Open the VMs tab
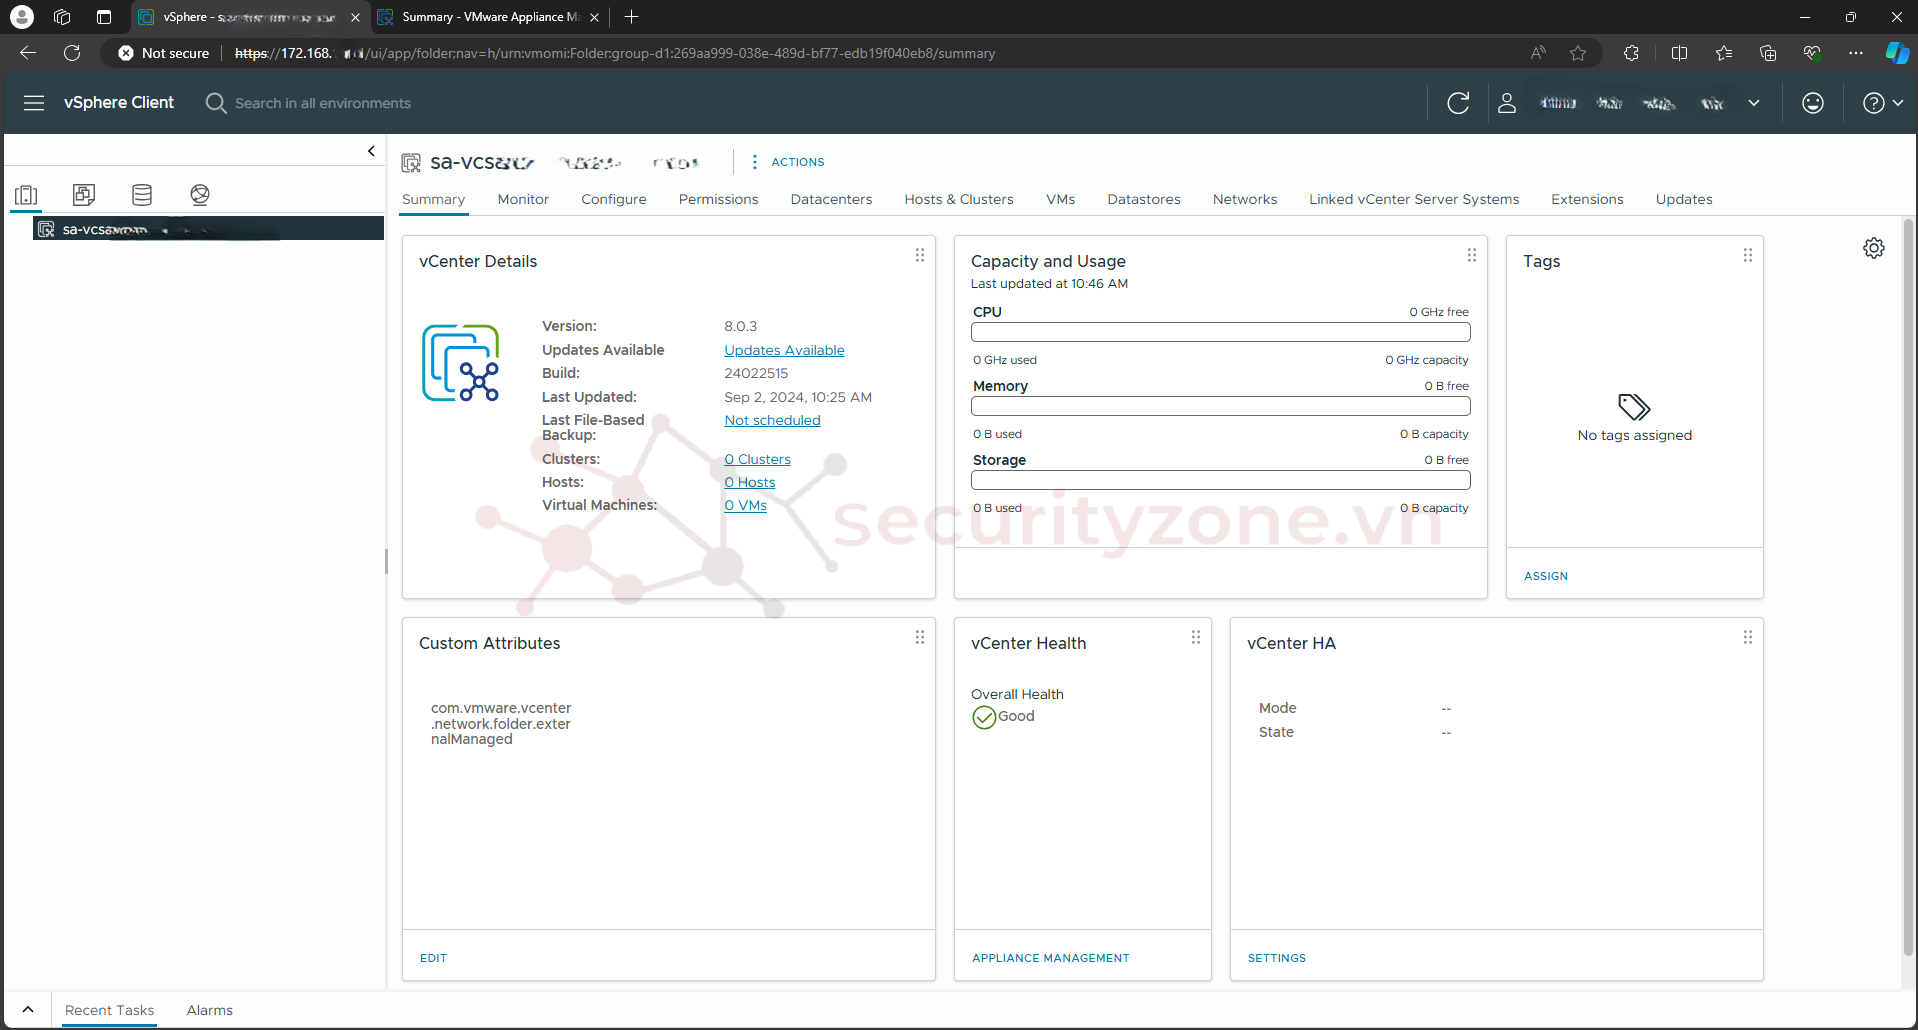 [1061, 199]
